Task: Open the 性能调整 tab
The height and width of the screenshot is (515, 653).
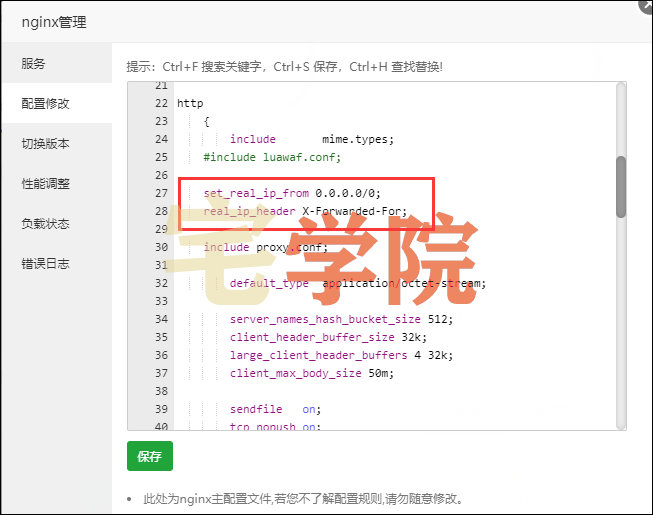Action: point(46,183)
